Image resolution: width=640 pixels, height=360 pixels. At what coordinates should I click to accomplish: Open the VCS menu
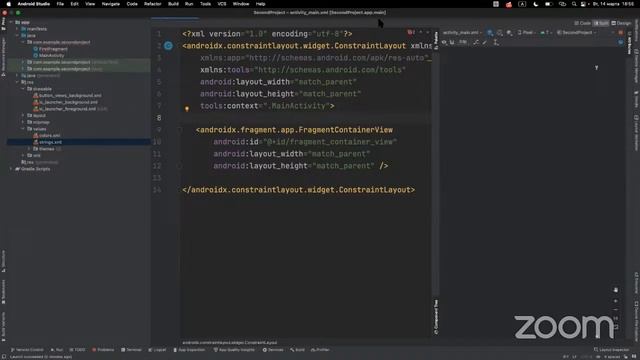[222, 4]
